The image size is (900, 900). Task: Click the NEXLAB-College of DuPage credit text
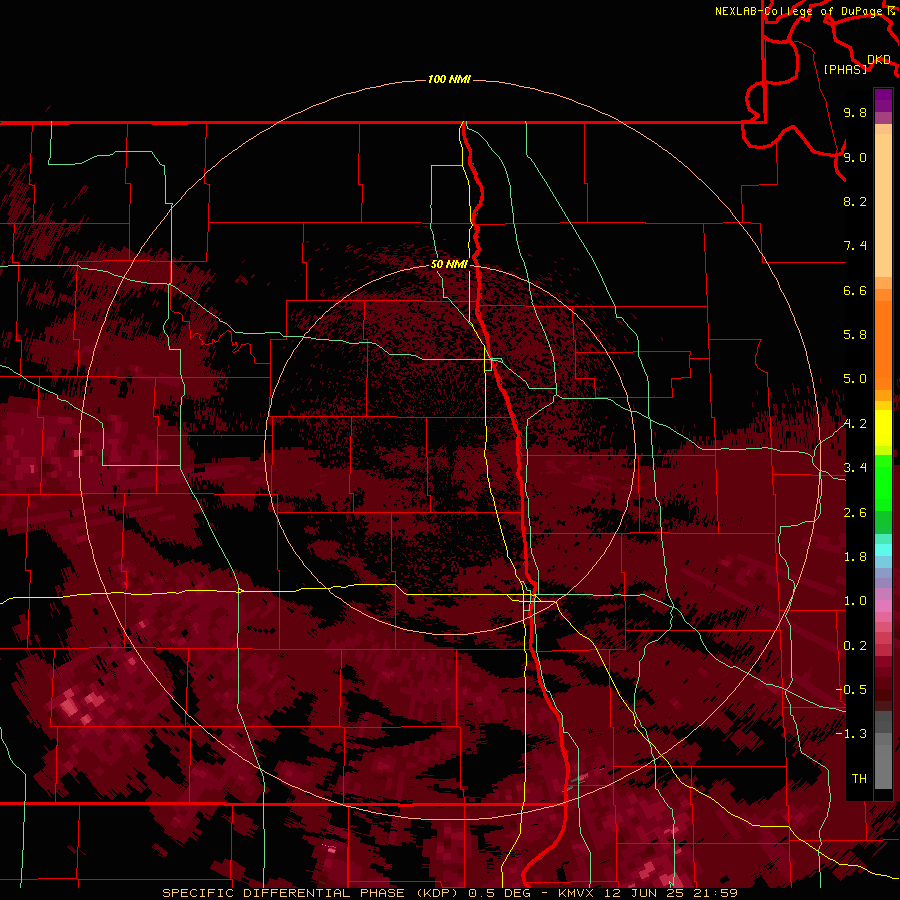point(800,11)
